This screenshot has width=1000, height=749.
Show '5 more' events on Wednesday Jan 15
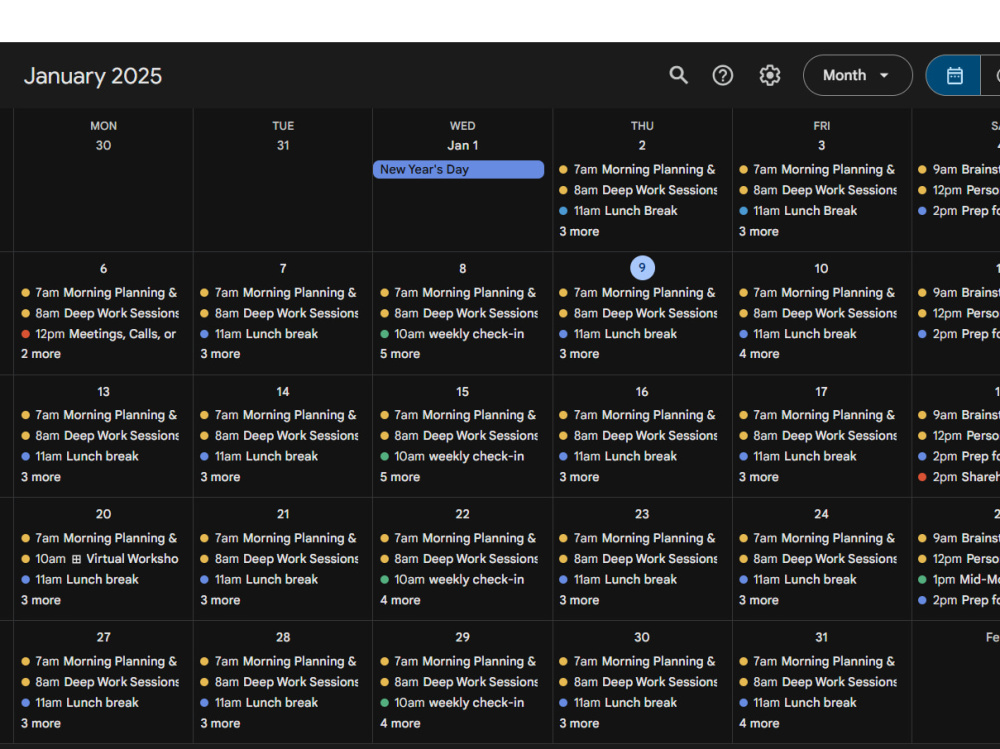click(x=400, y=477)
